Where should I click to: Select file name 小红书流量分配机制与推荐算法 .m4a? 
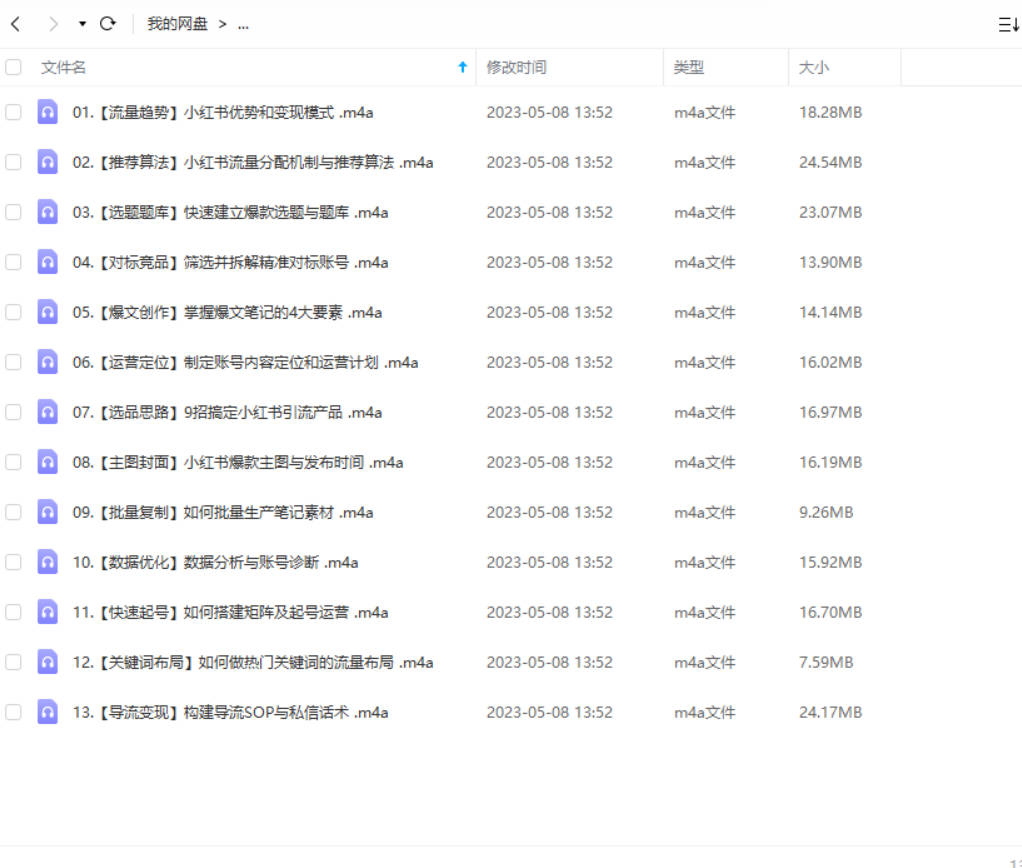[308, 162]
